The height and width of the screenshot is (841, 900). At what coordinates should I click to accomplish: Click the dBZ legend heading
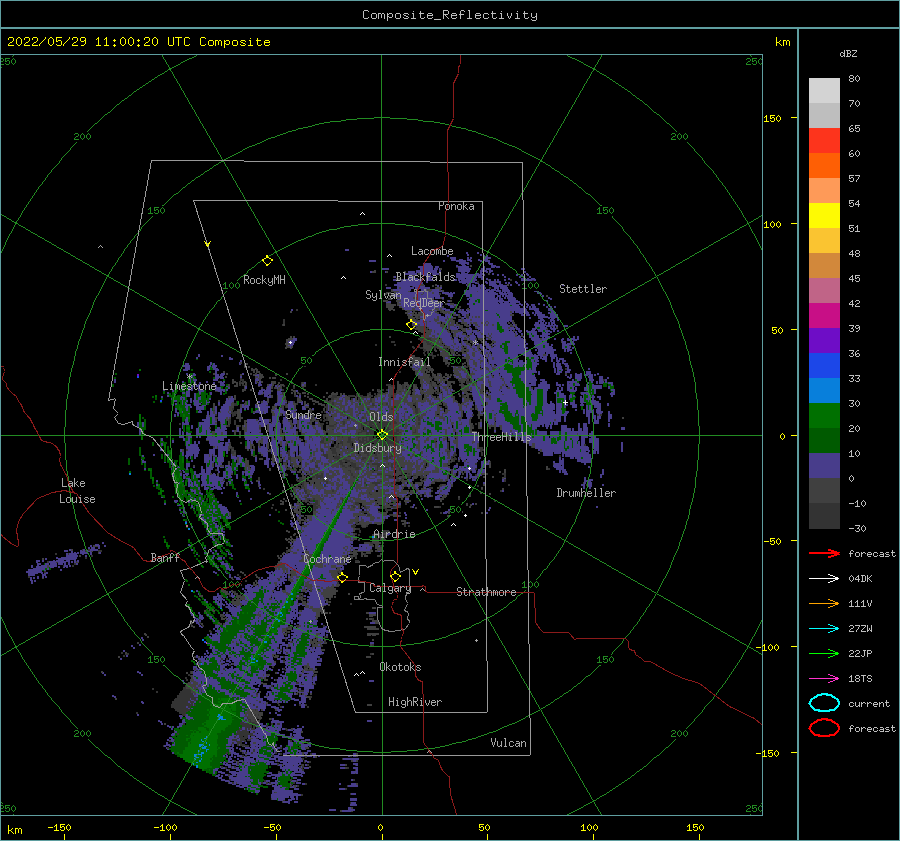click(848, 53)
